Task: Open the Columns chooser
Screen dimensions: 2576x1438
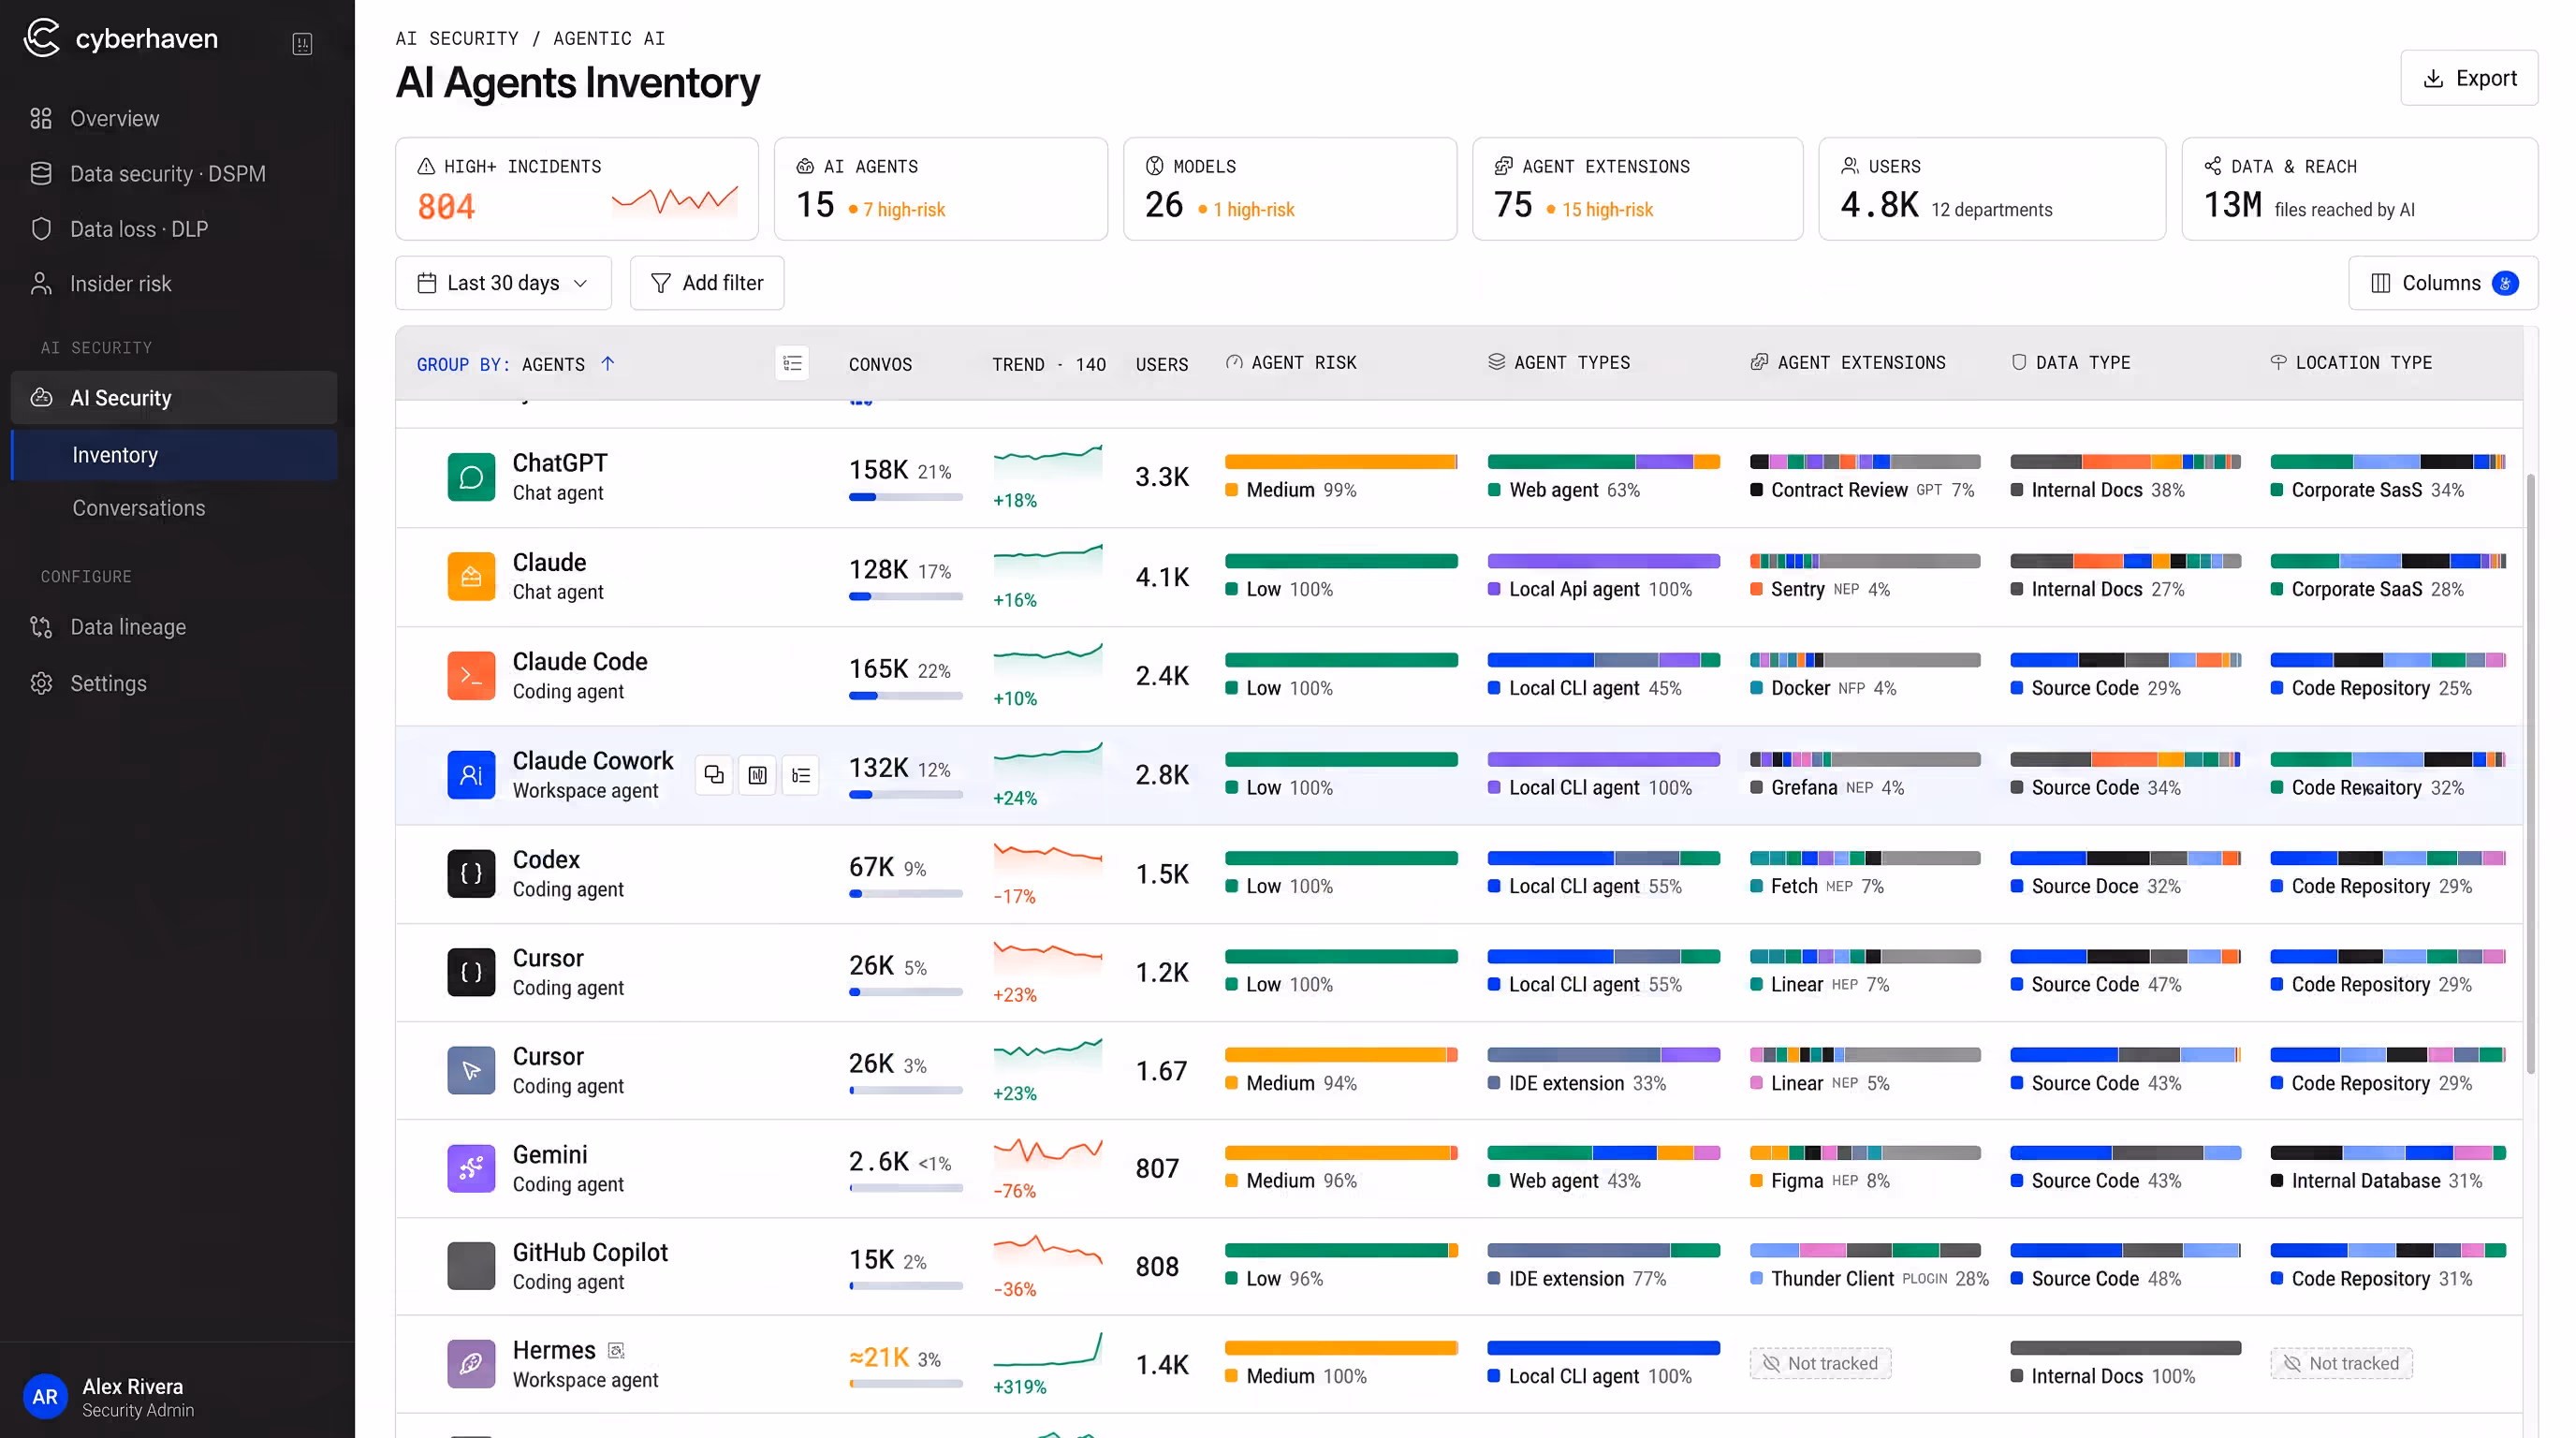Action: click(x=2442, y=283)
